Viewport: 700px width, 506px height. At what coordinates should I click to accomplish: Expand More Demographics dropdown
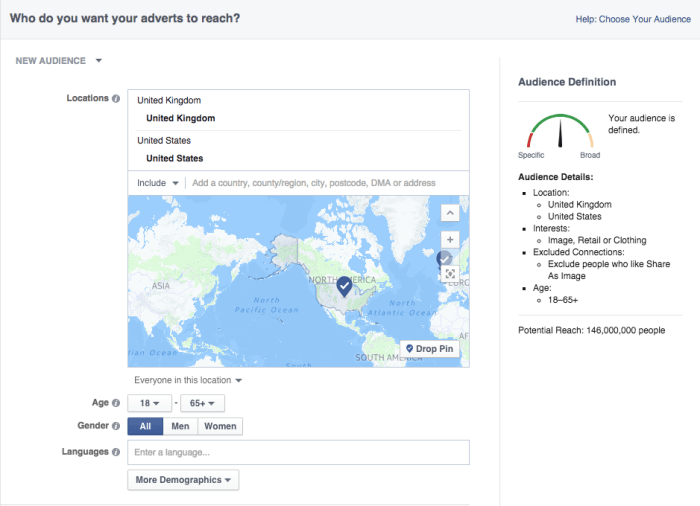coord(183,480)
